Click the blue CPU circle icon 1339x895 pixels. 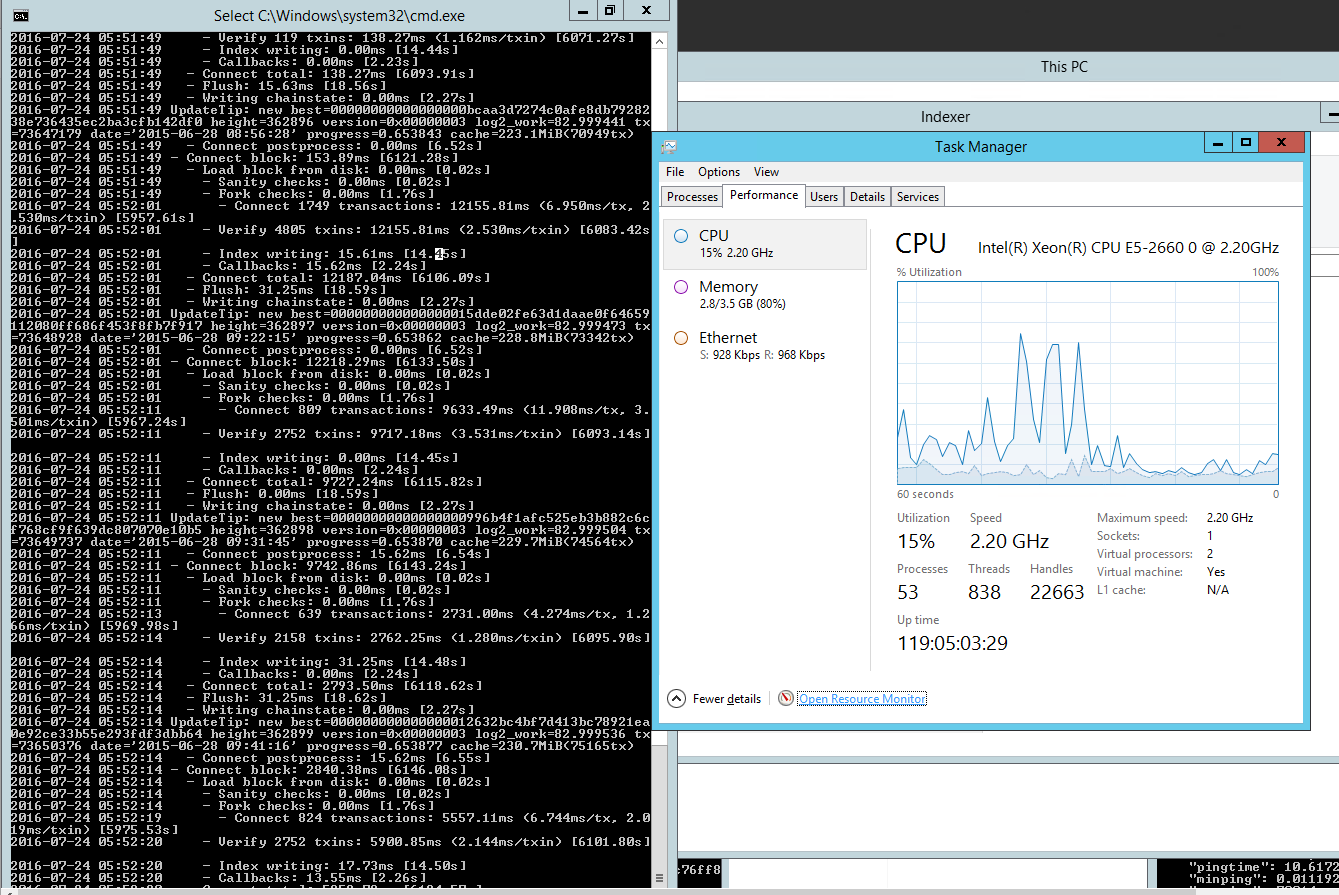point(681,236)
